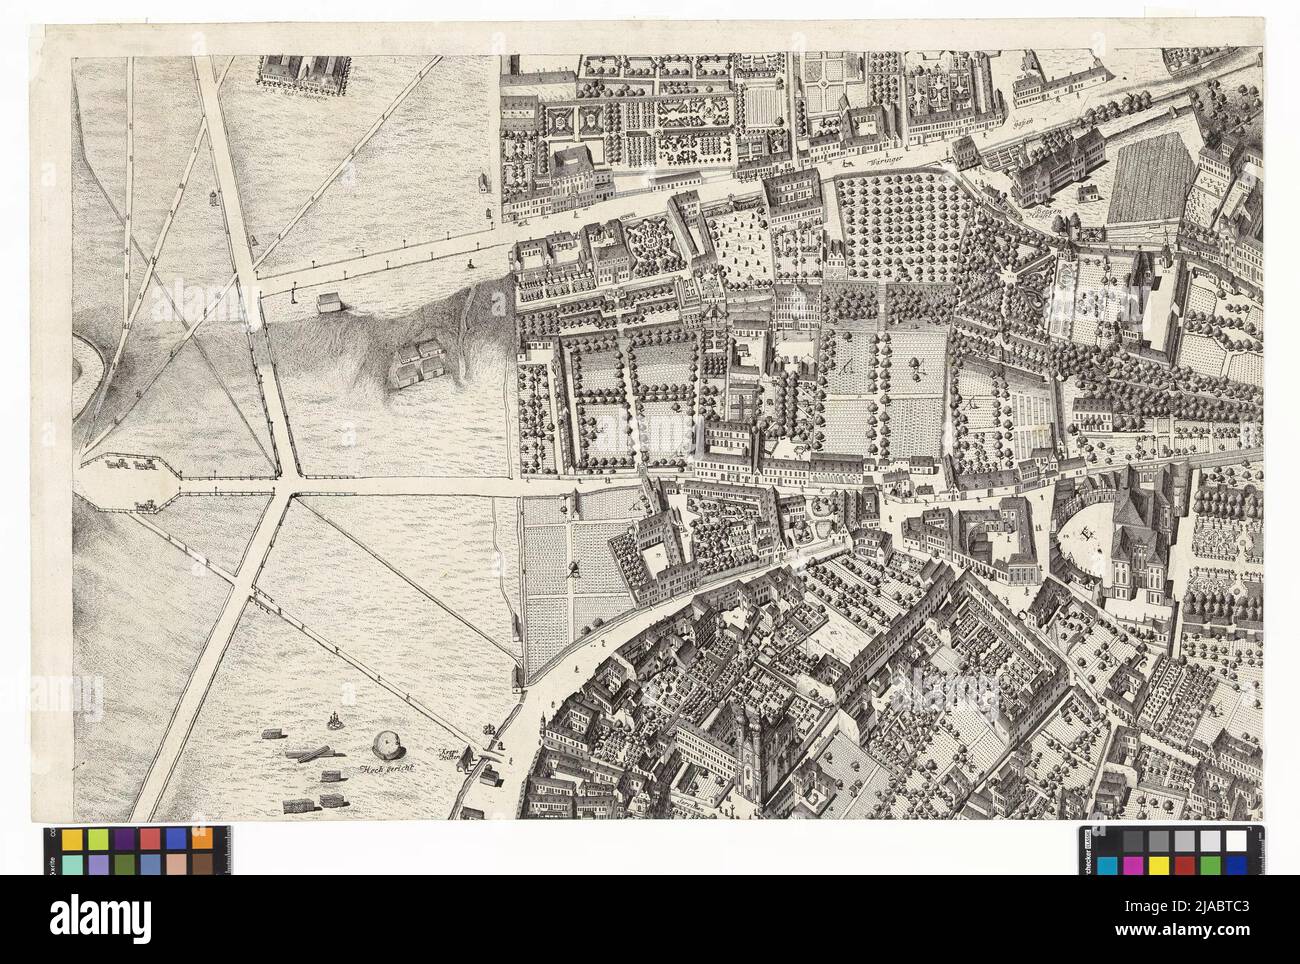Click the alamy logo in bottom bar

[x=100, y=920]
